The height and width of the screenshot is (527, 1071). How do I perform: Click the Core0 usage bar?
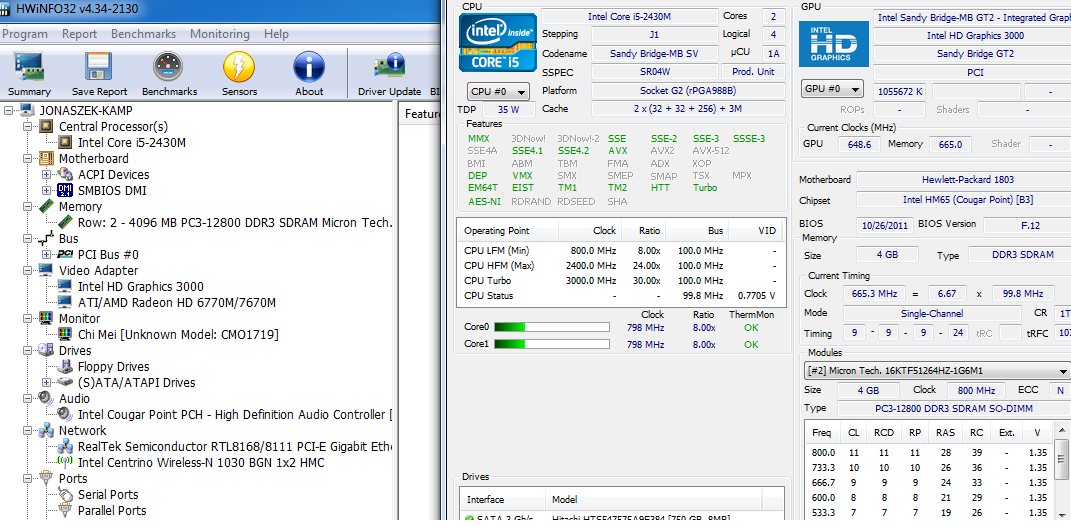551,328
